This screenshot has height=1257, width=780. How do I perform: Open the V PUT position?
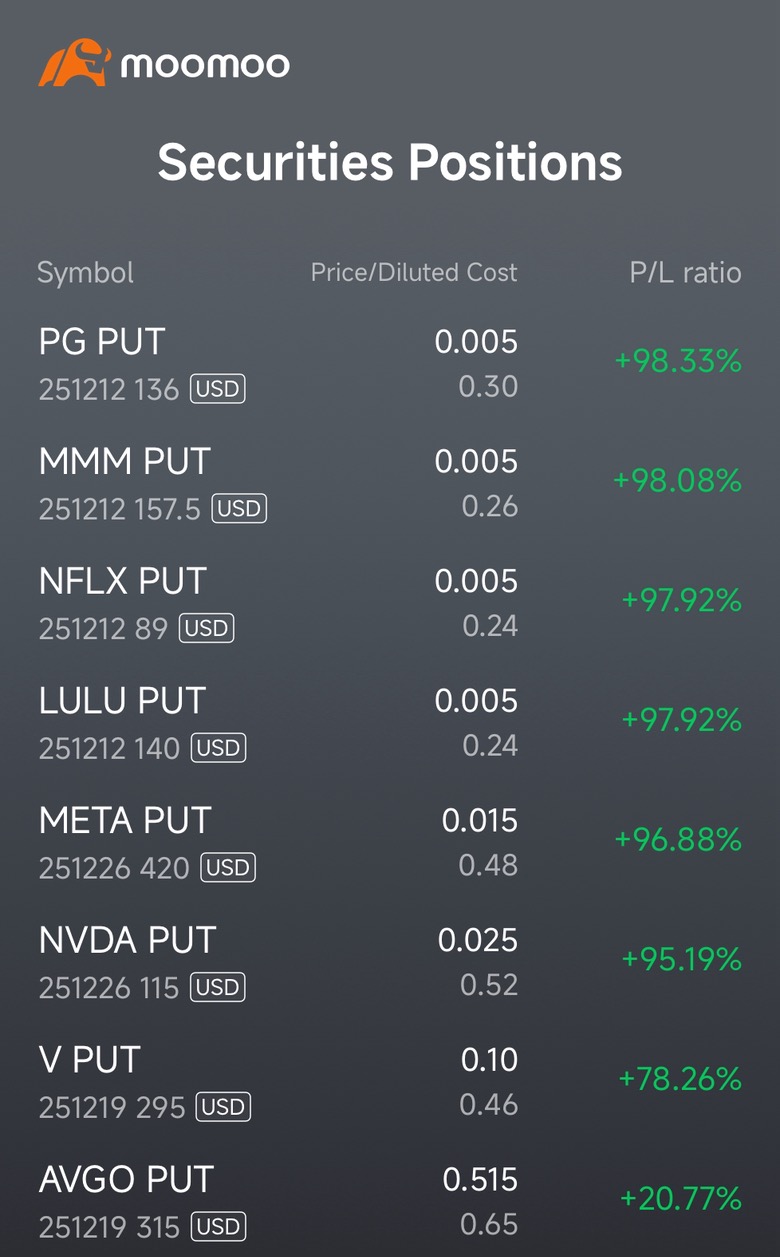[90, 1060]
